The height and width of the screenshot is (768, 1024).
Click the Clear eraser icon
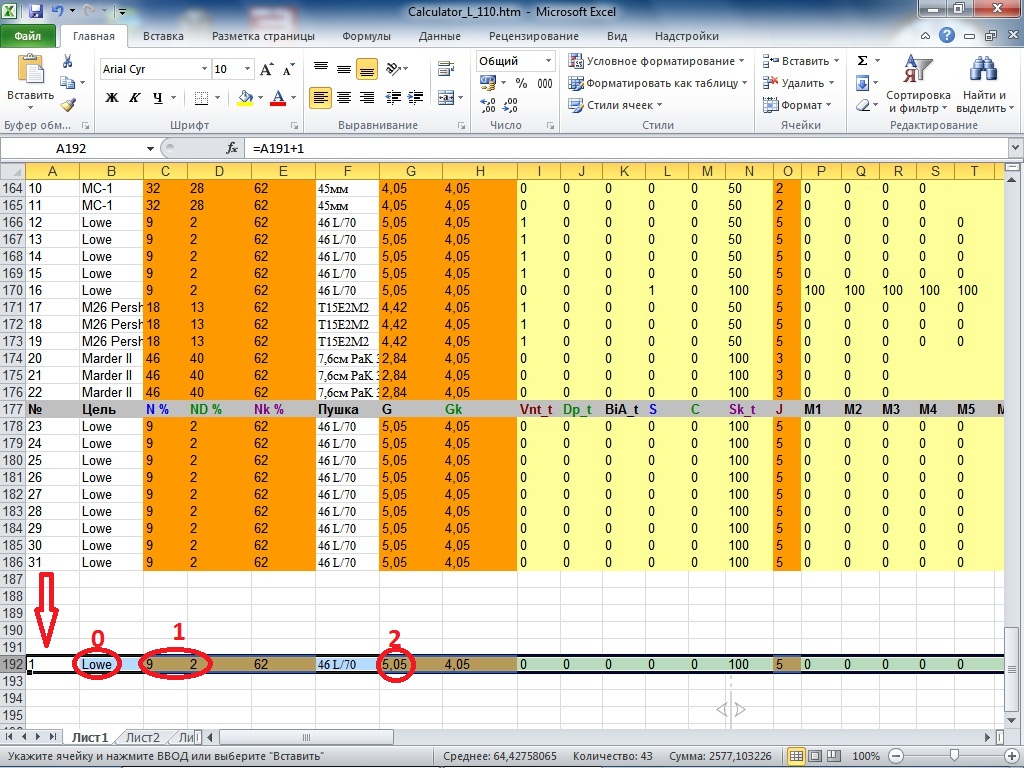[x=862, y=104]
